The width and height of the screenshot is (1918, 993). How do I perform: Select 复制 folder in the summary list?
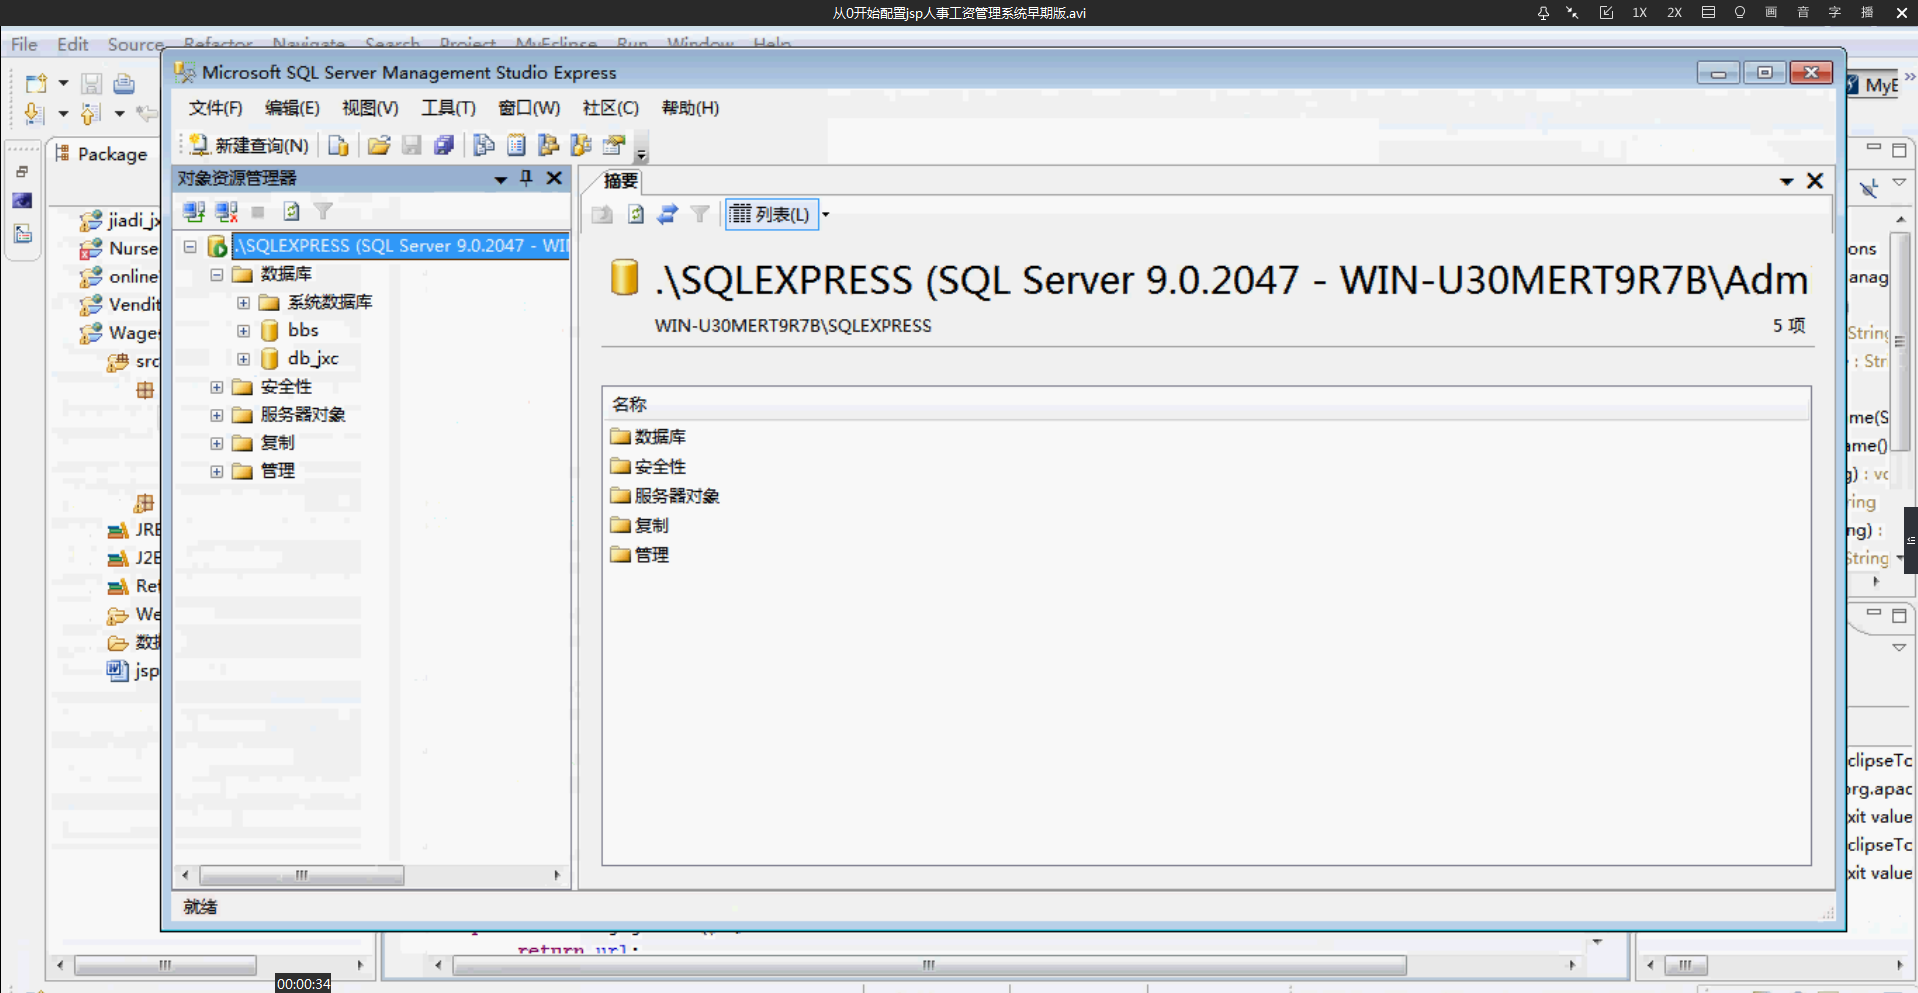639,525
